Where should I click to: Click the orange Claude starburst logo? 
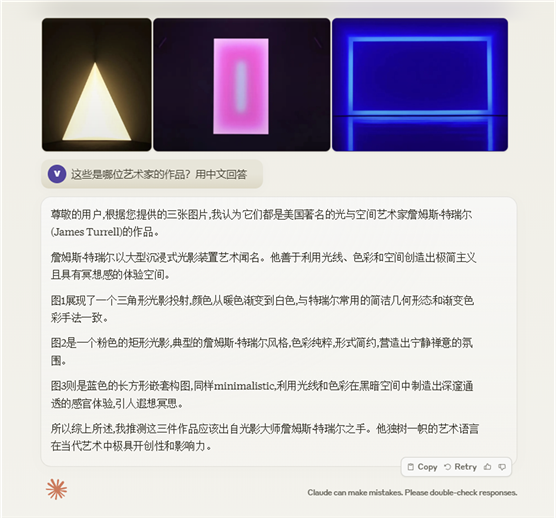tap(56, 489)
